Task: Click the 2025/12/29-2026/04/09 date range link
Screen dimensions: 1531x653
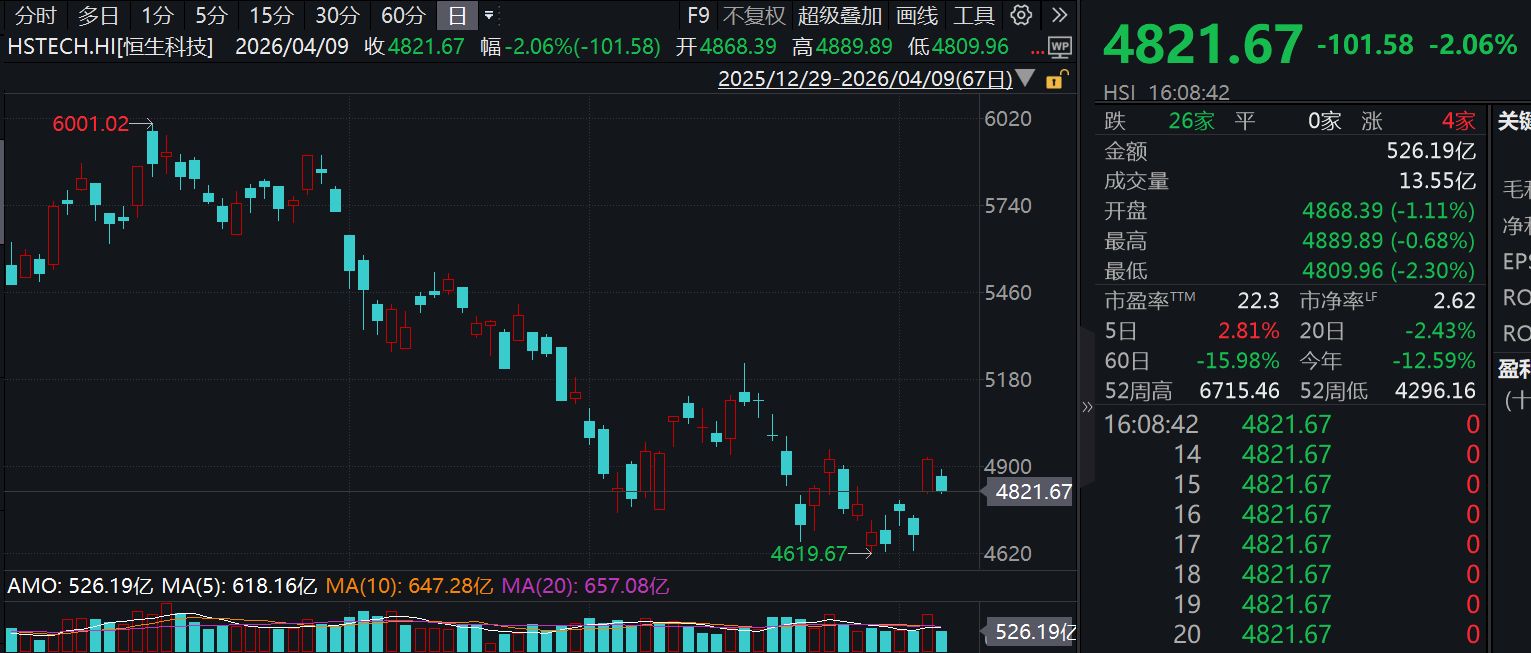Action: (x=865, y=79)
